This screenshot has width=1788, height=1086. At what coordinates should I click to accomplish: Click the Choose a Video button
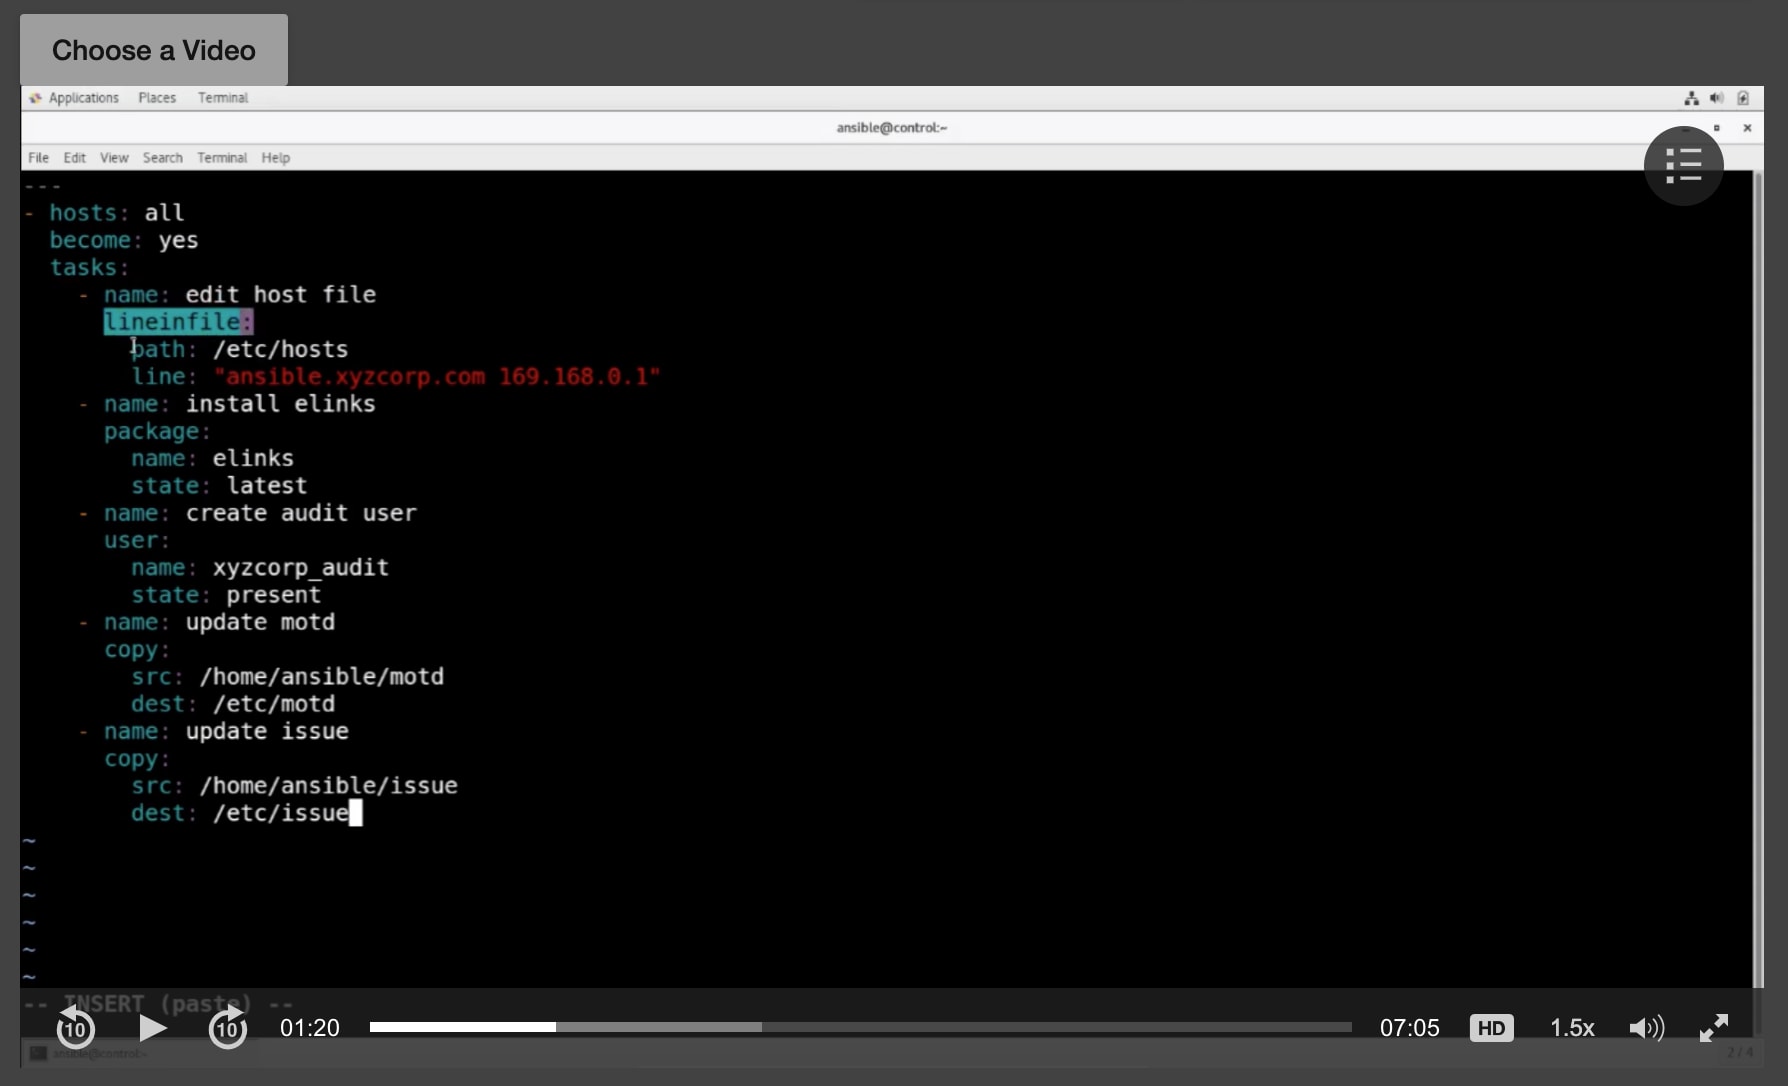tap(154, 50)
